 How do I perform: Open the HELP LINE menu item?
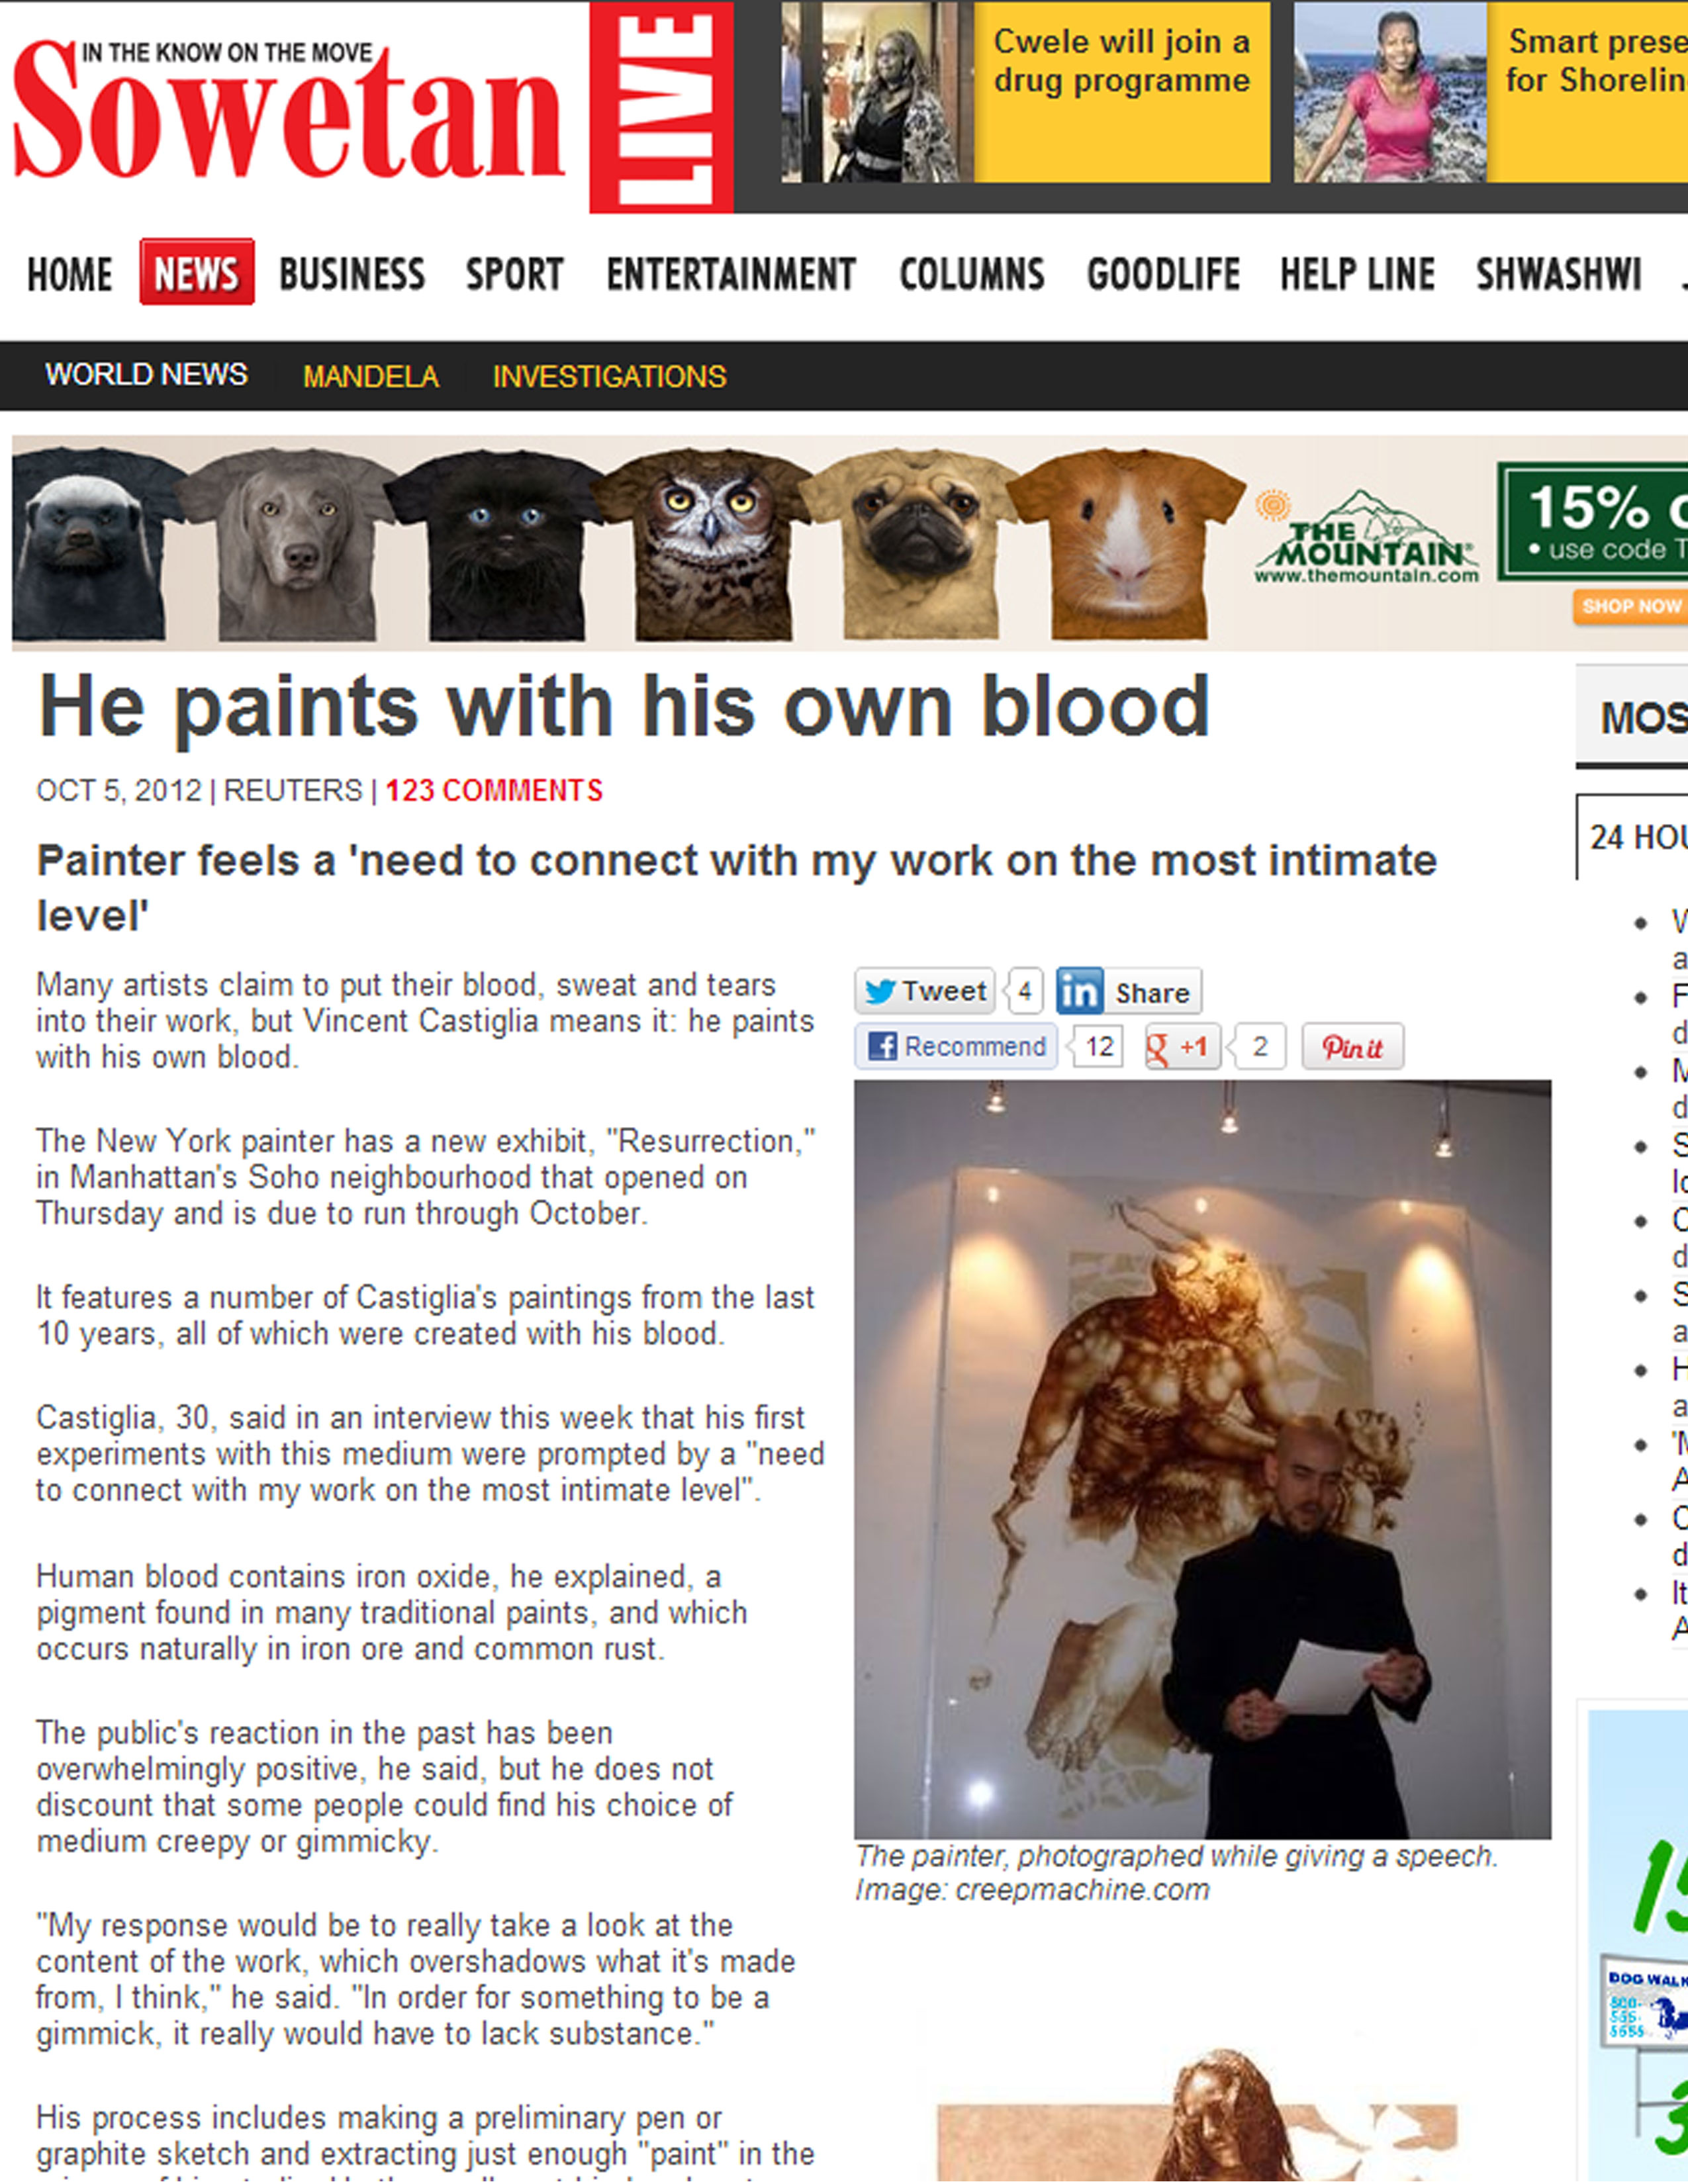pyautogui.click(x=1357, y=274)
